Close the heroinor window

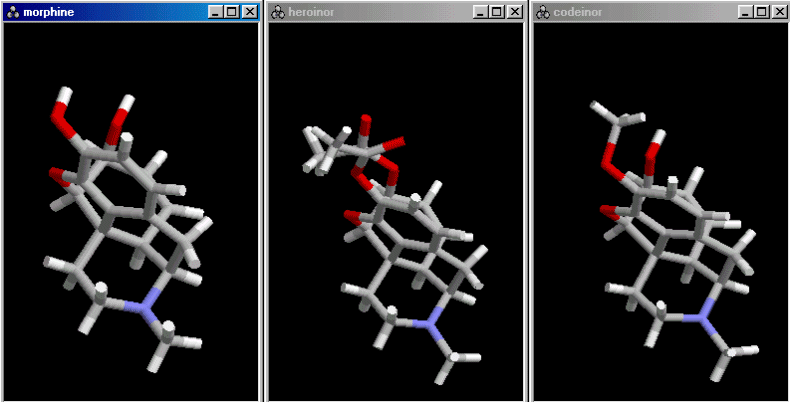click(x=515, y=12)
